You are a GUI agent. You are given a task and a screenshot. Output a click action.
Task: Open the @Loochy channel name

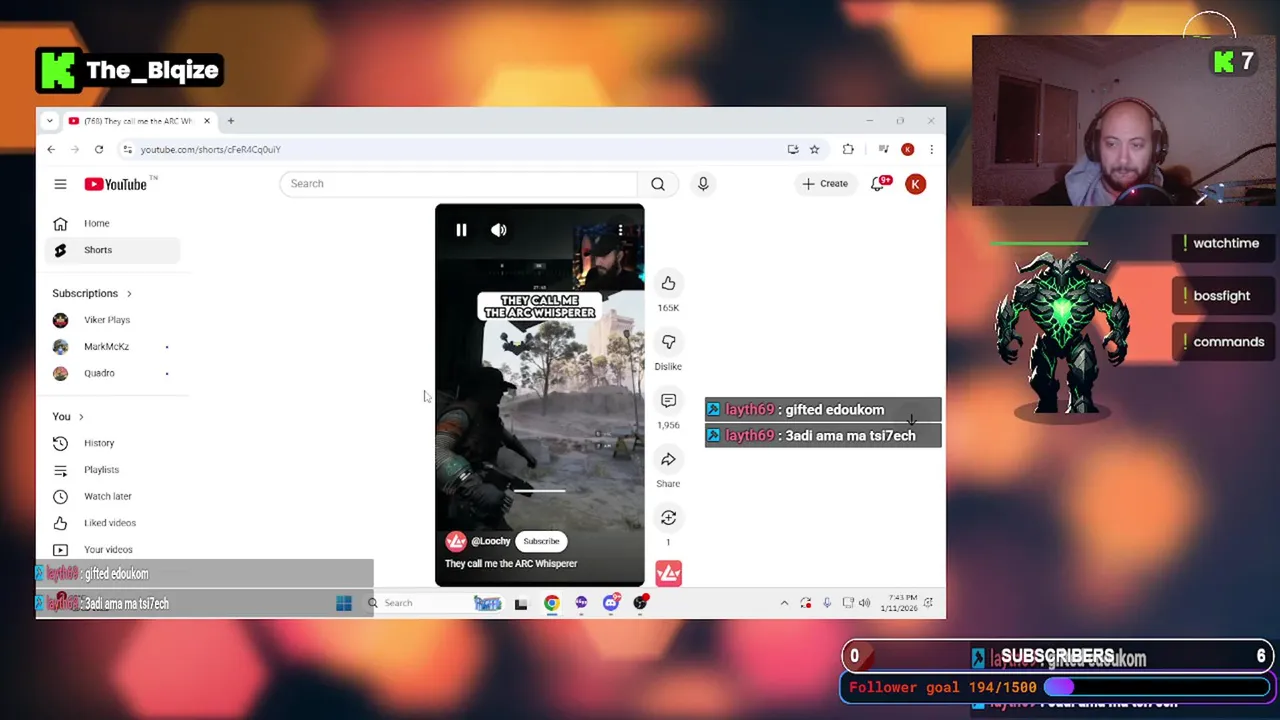491,541
